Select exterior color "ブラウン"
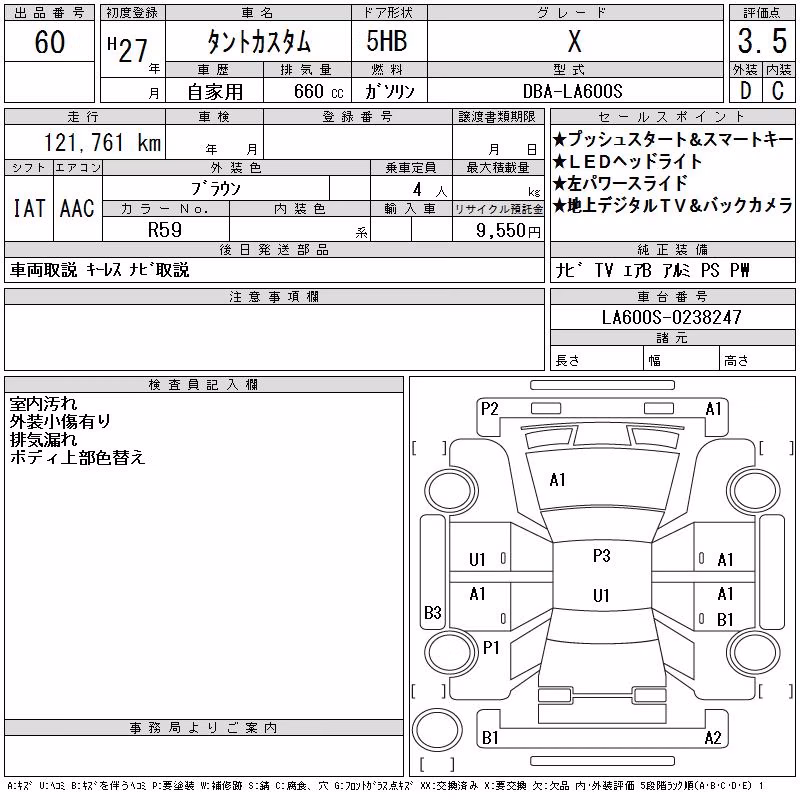This screenshot has width=800, height=800. pyautogui.click(x=216, y=189)
